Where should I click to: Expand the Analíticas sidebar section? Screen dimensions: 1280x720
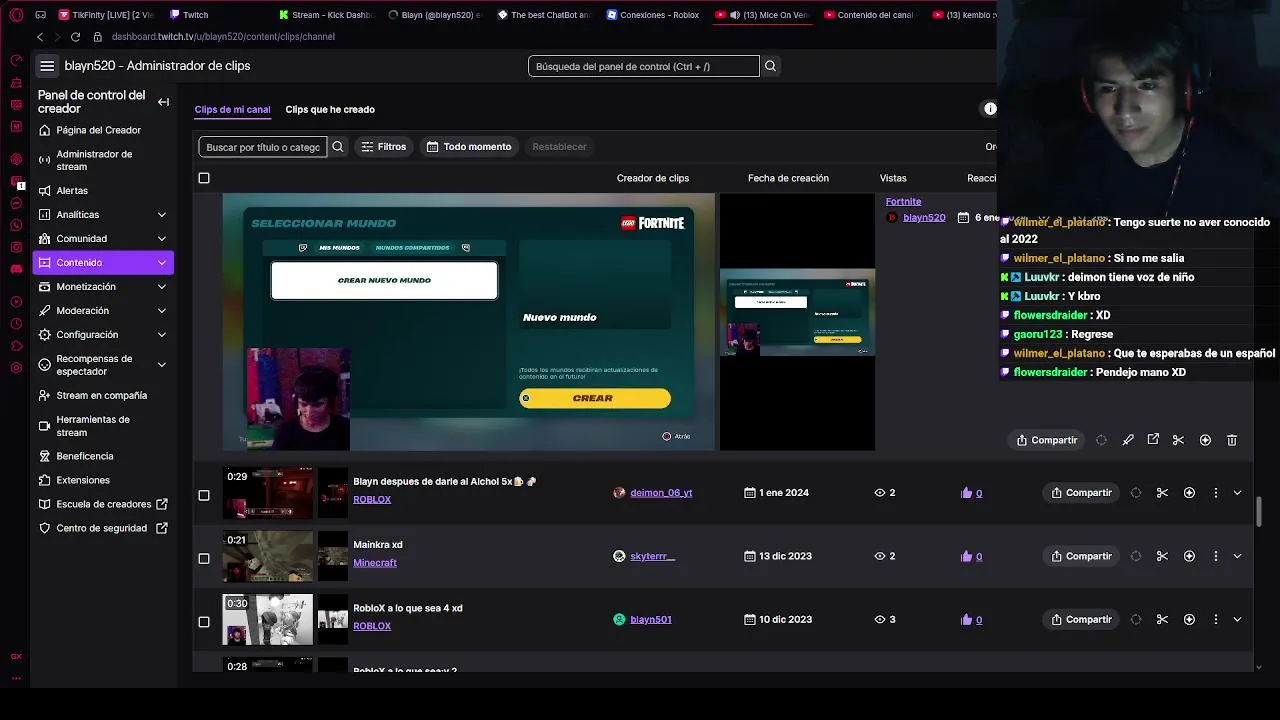click(162, 214)
